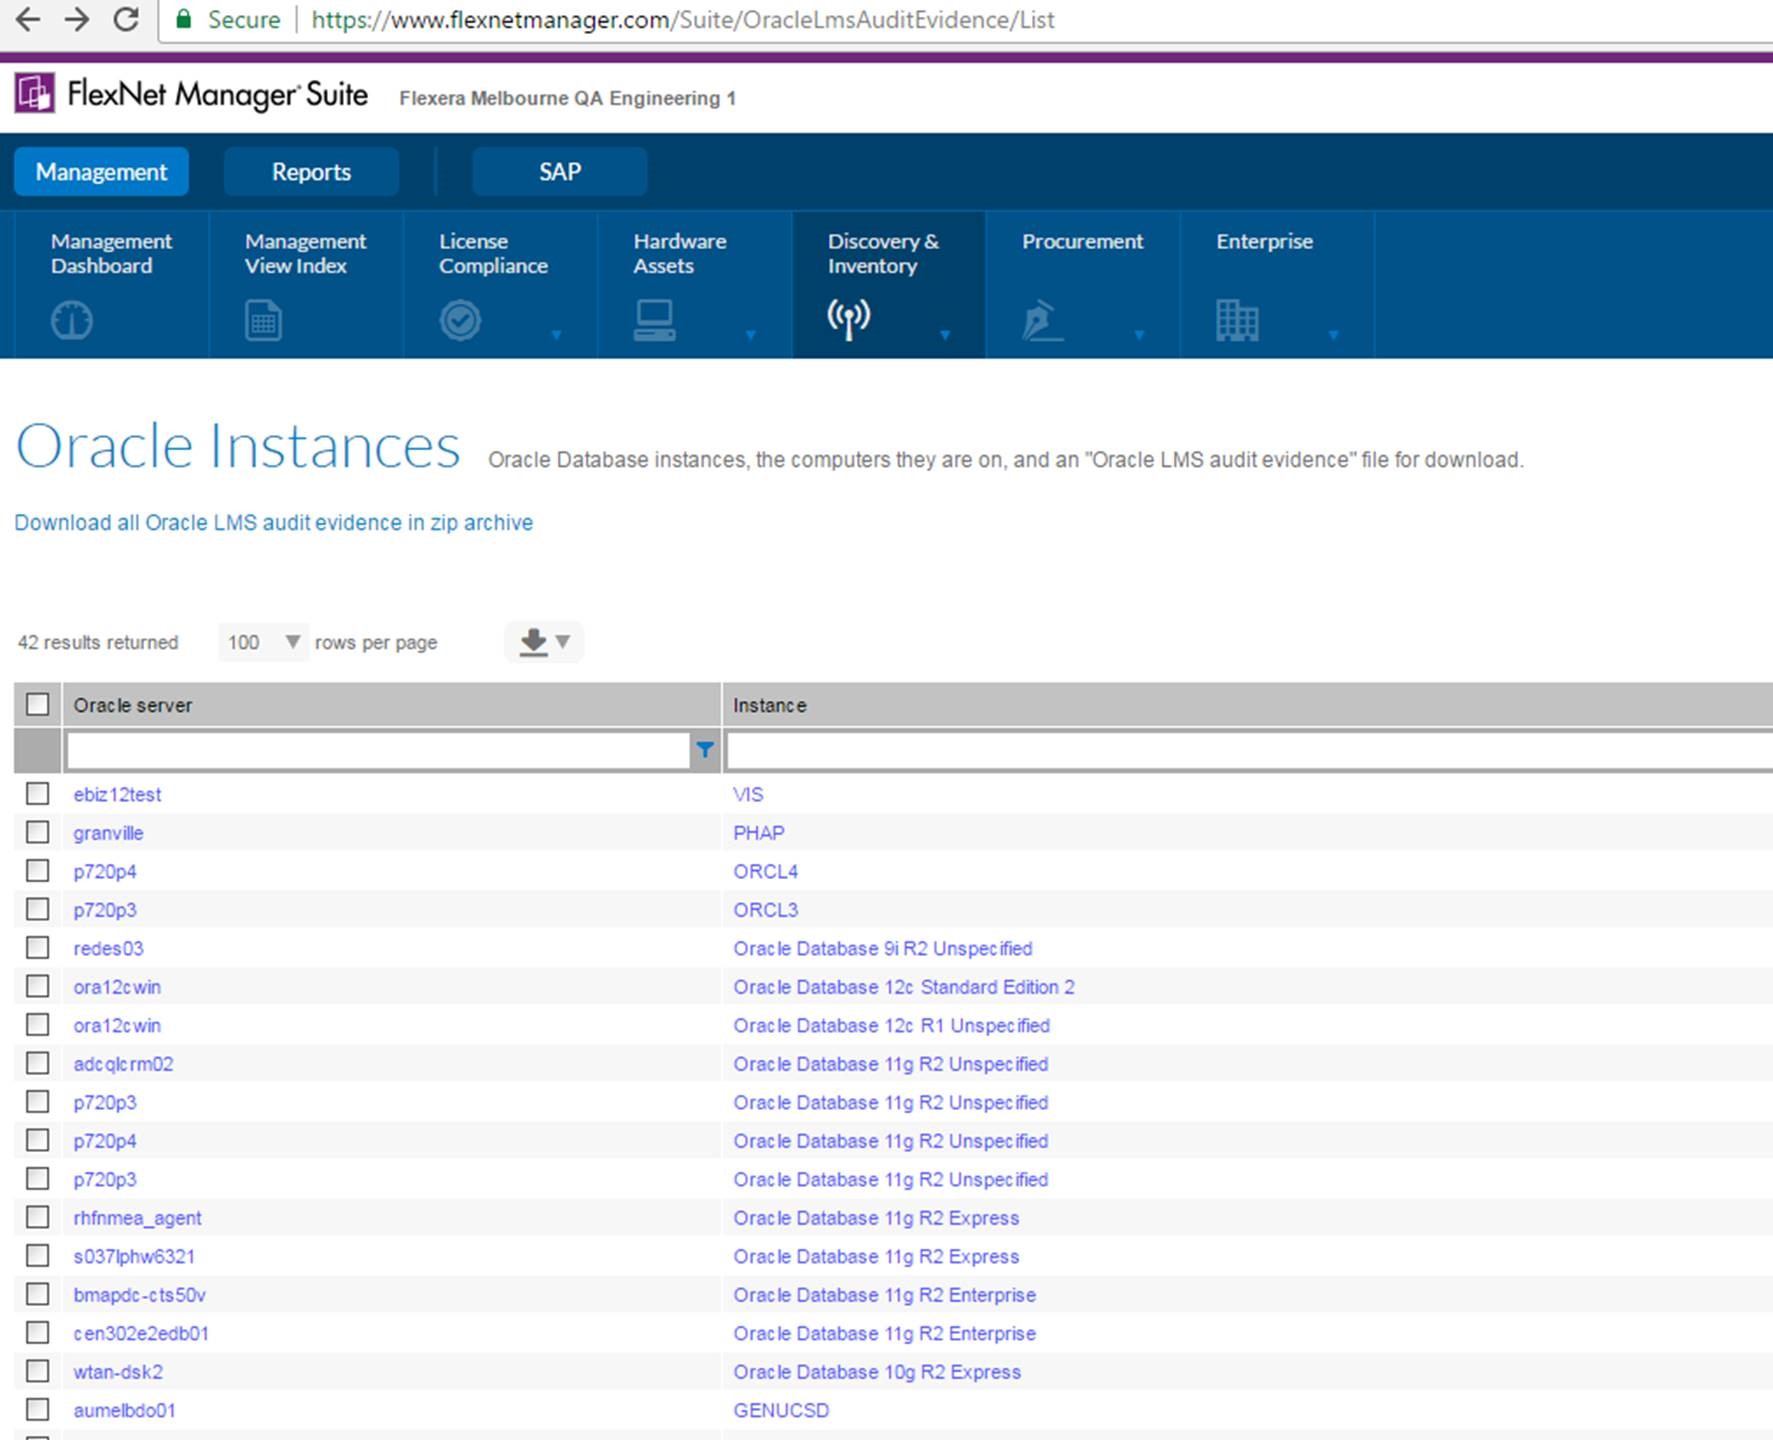Check the box for ebiz12test row
The height and width of the screenshot is (1440, 1773).
tap(38, 793)
